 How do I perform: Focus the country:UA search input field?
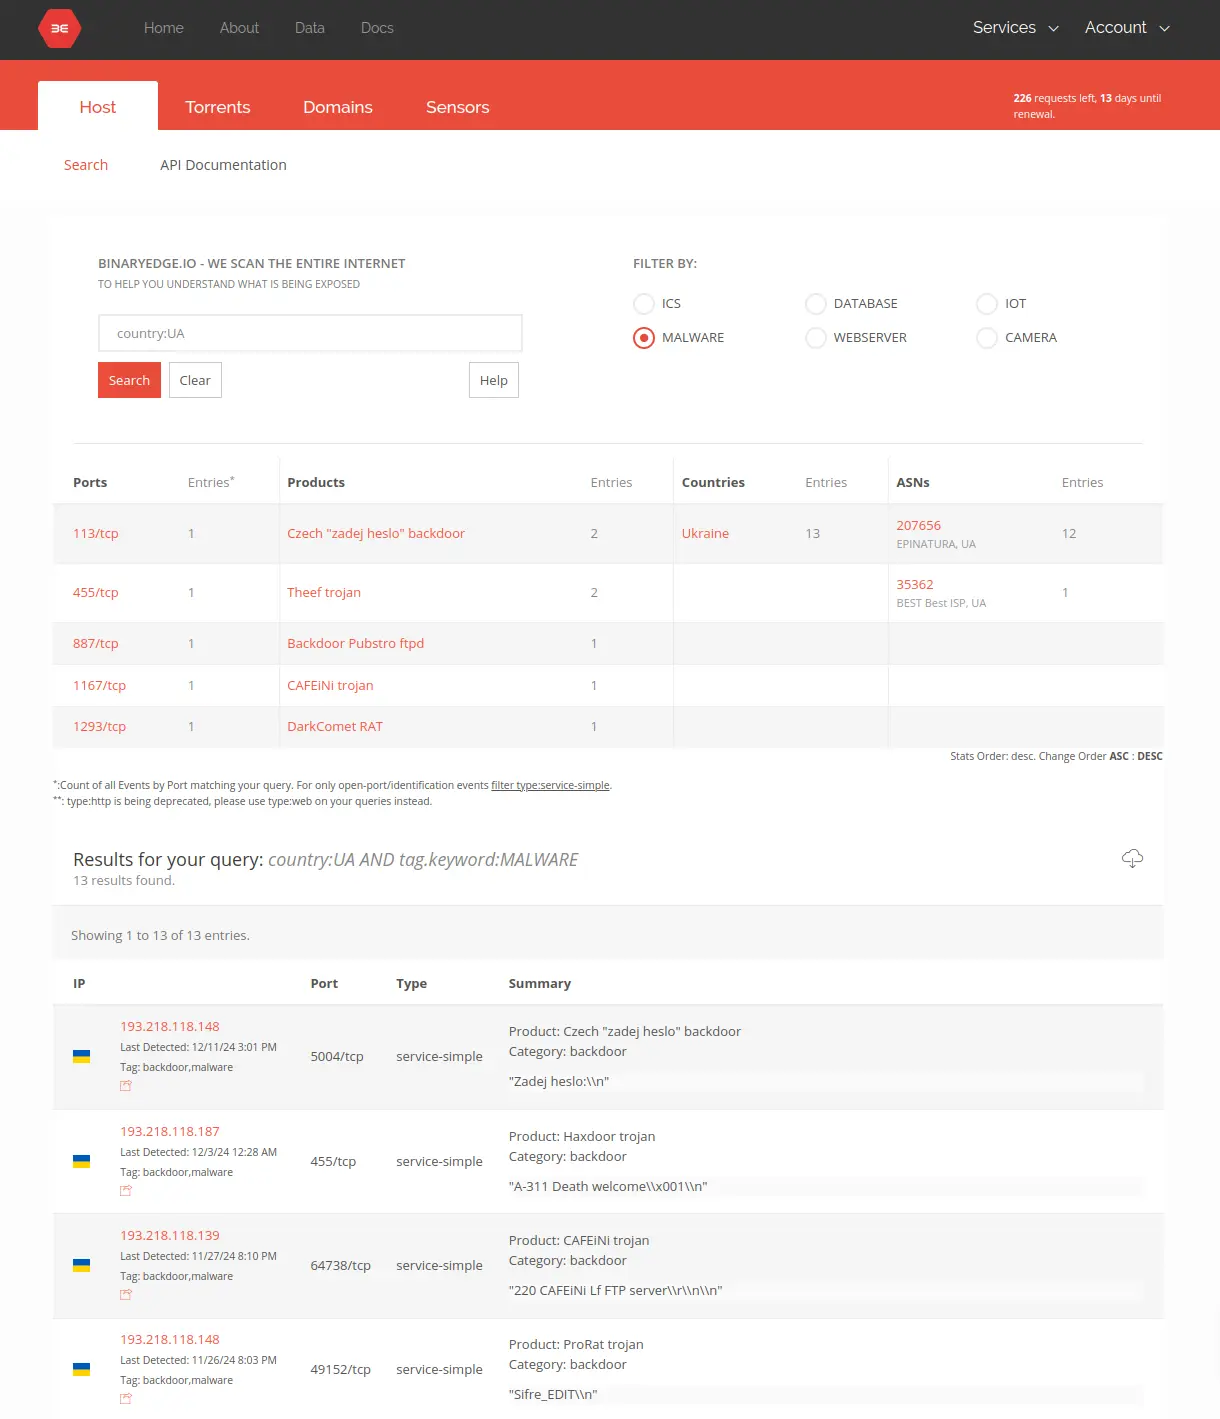(310, 333)
